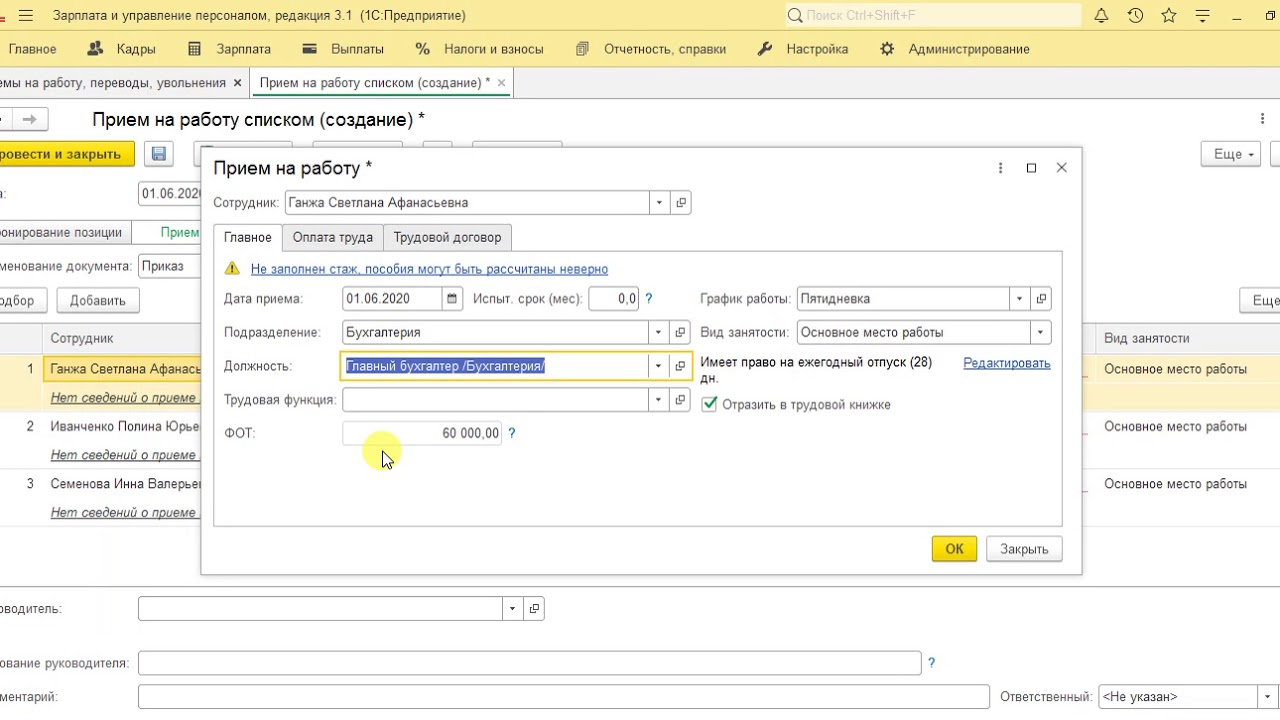Click the notifications bell icon
Screen dimensions: 1280x720
[1101, 16]
